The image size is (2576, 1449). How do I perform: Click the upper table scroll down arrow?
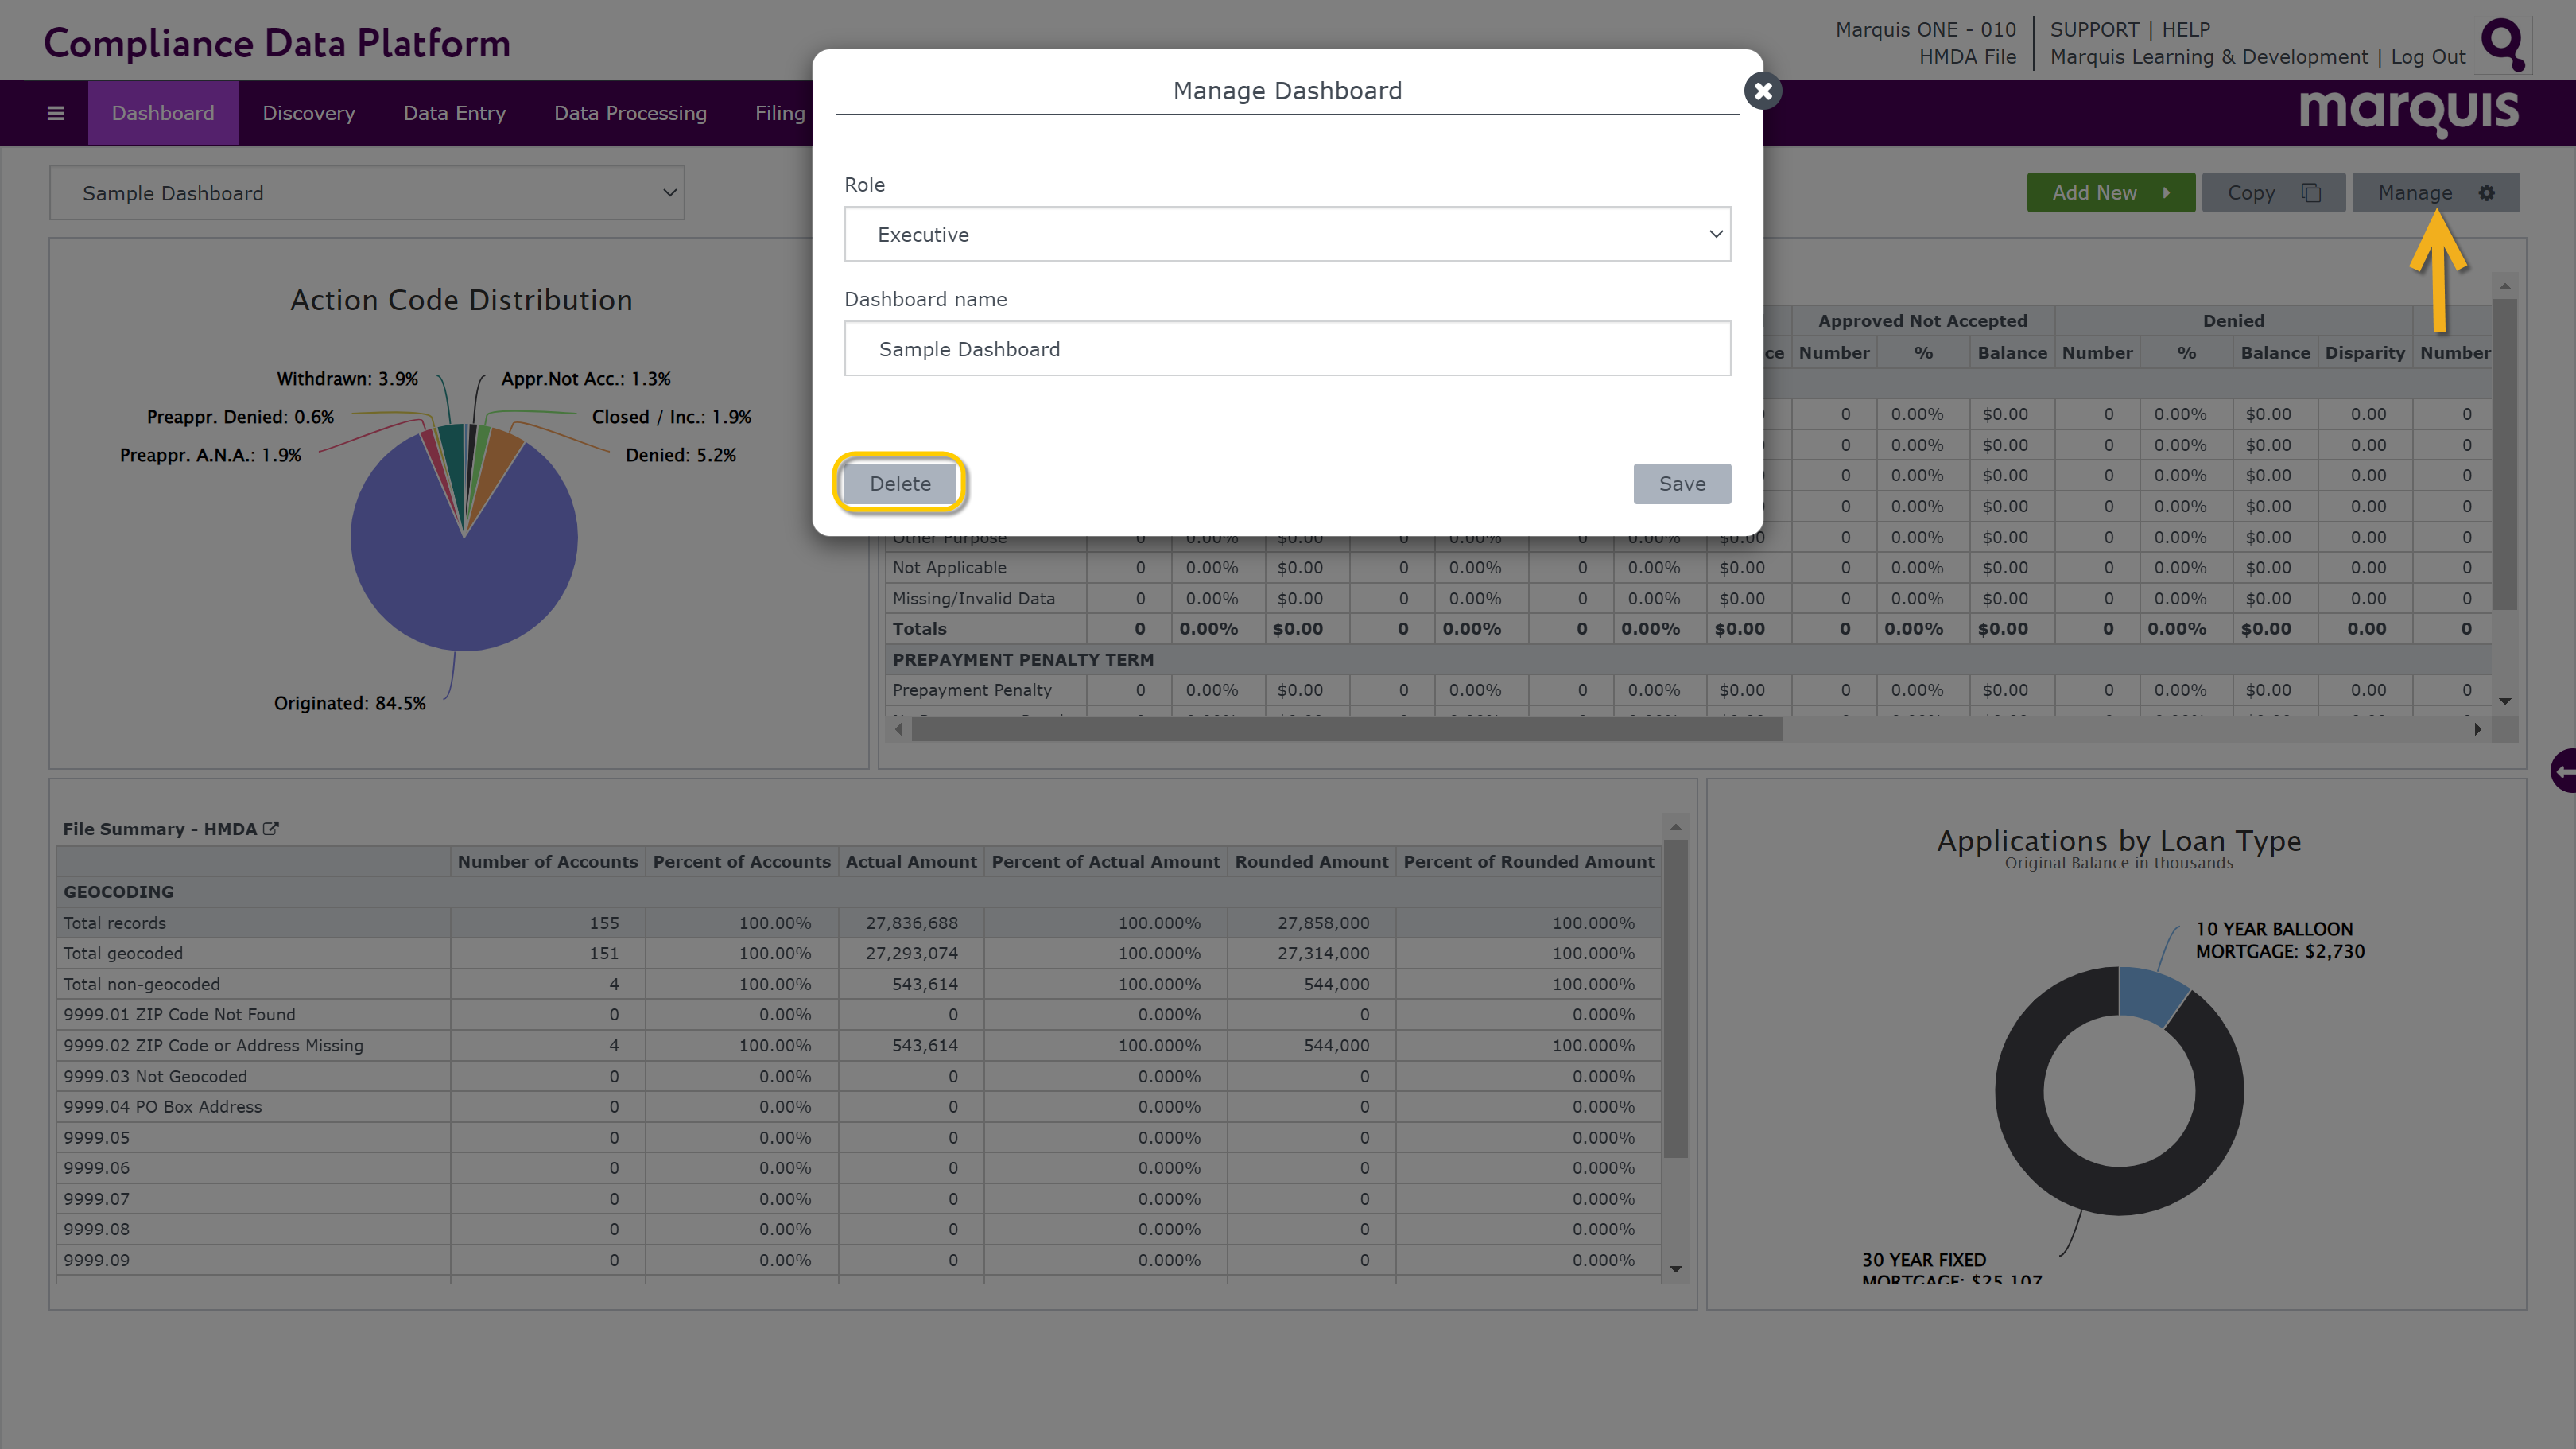2505,701
